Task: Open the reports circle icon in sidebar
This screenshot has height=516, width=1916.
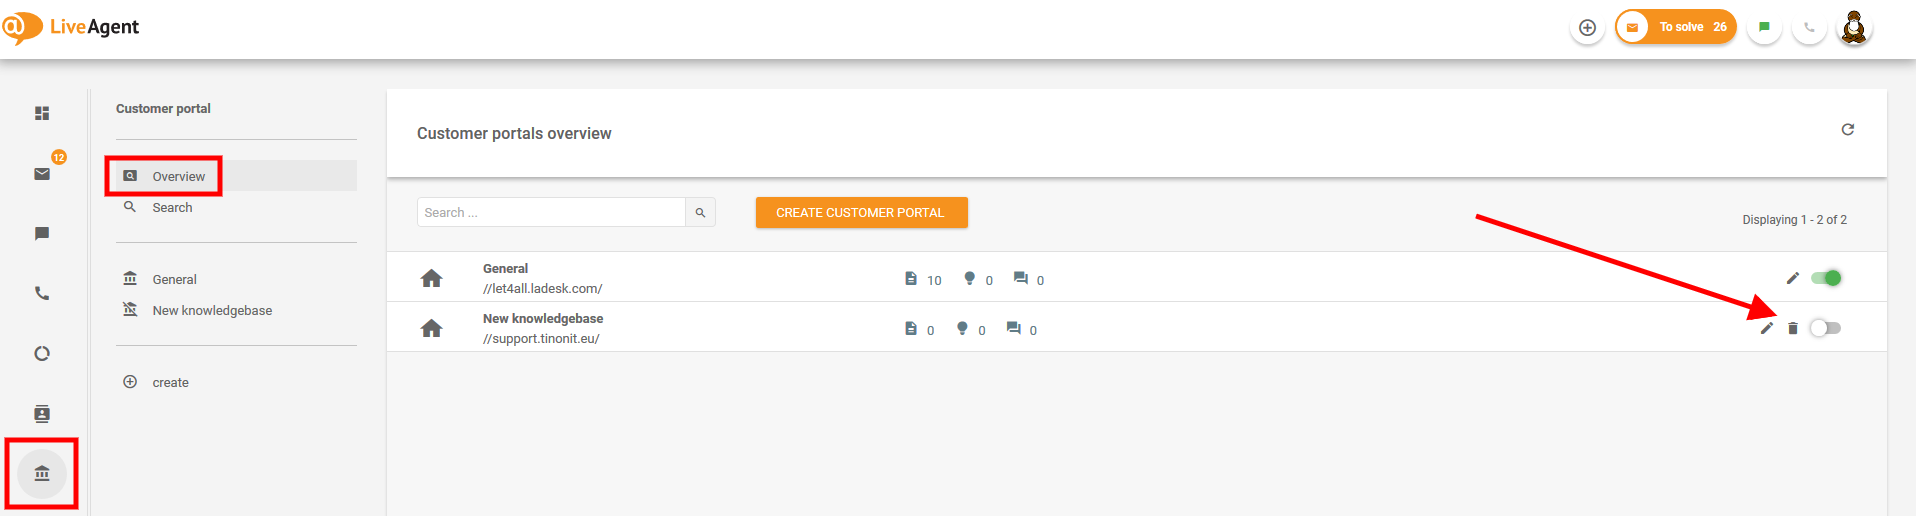Action: (42, 353)
